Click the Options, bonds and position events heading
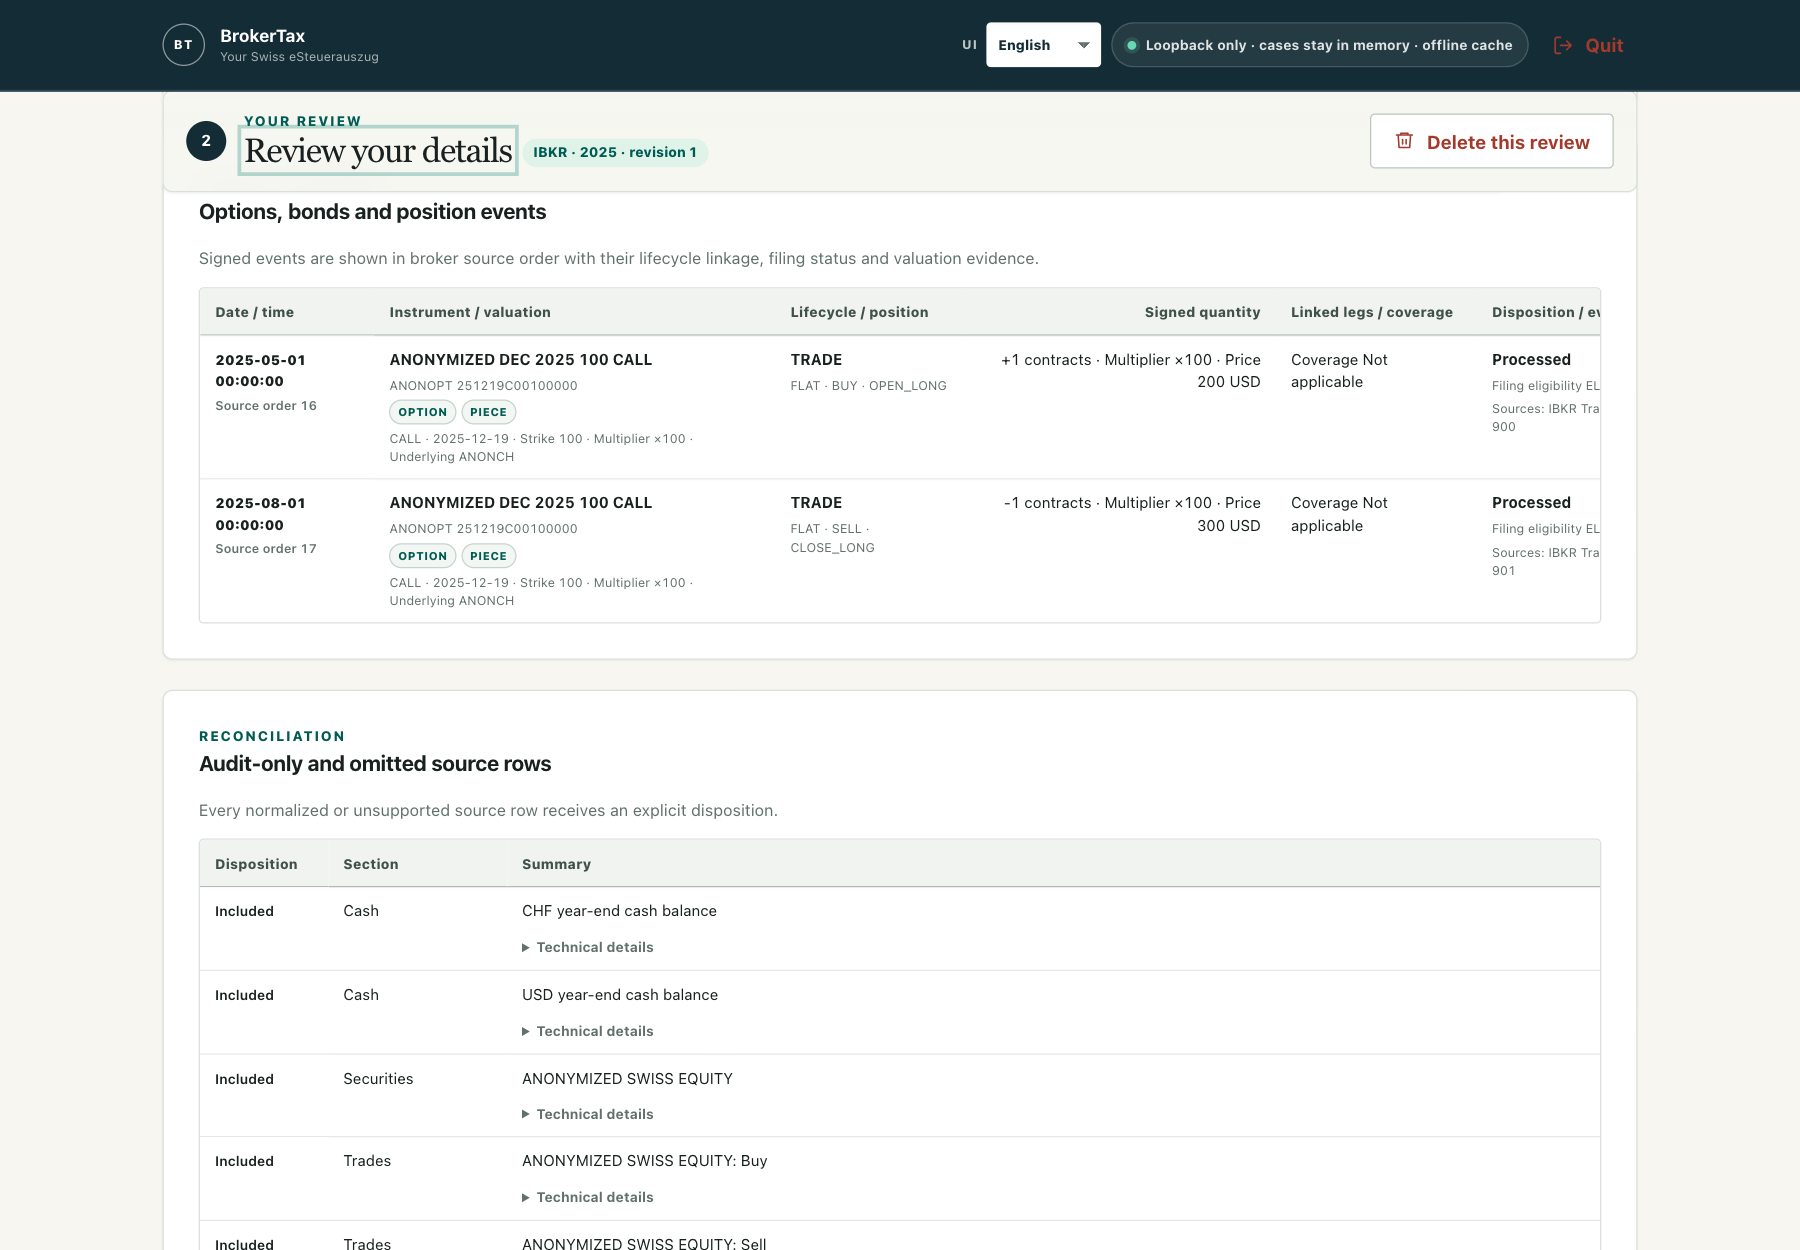Image resolution: width=1800 pixels, height=1250 pixels. 372,212
